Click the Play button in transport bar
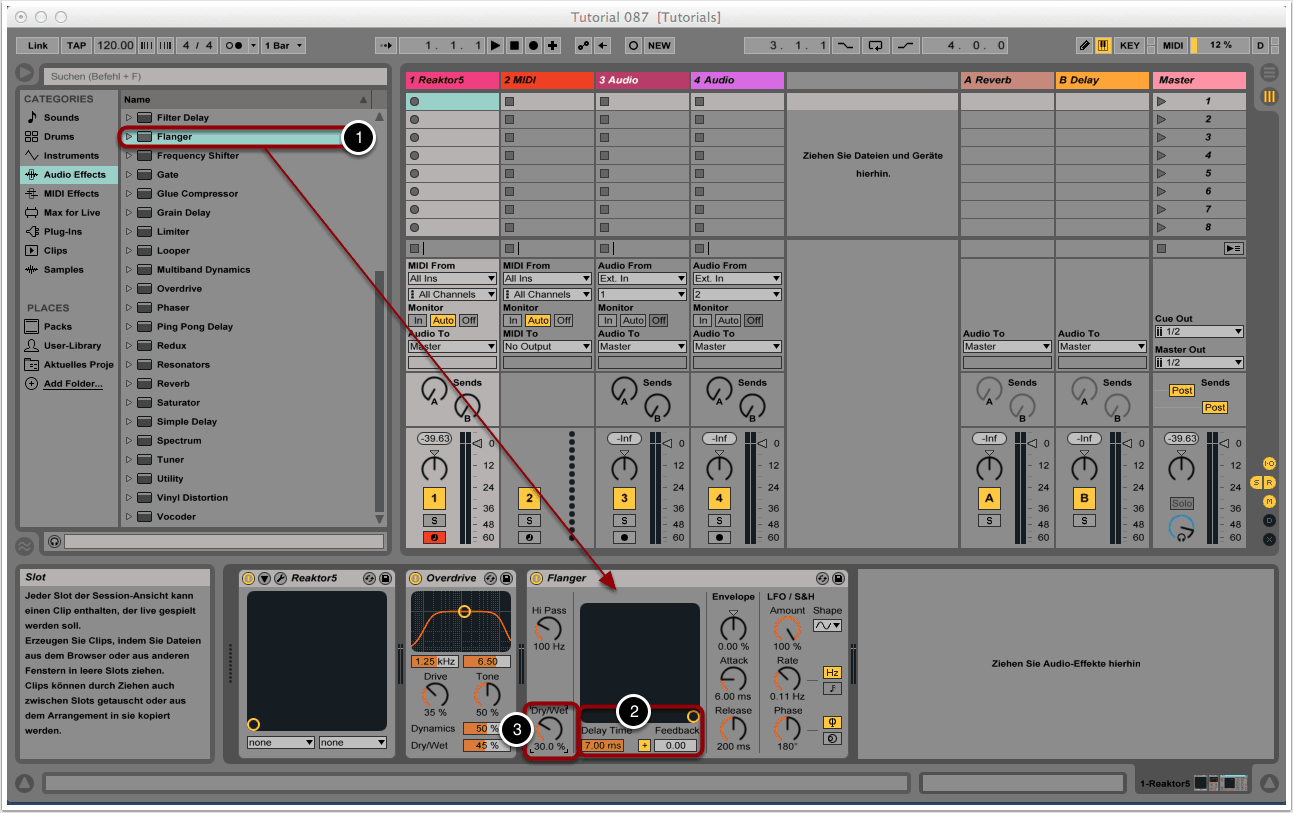The height and width of the screenshot is (813, 1293). pos(495,46)
